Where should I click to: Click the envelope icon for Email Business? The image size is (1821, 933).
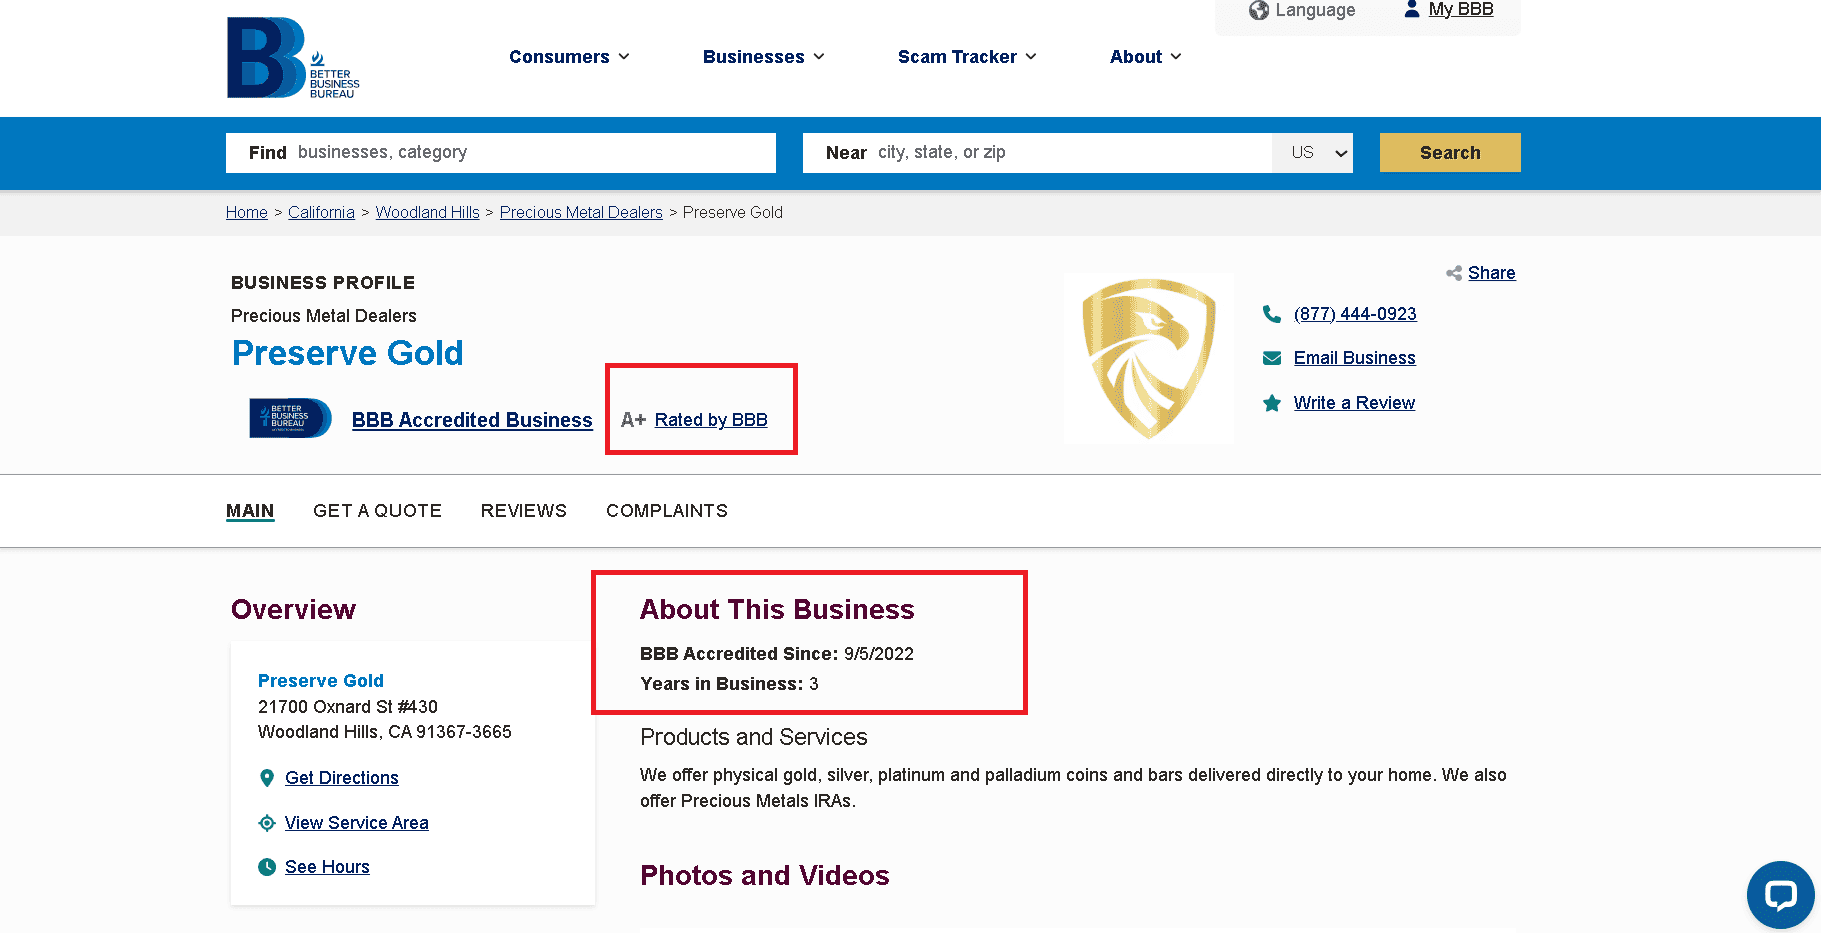(1272, 358)
